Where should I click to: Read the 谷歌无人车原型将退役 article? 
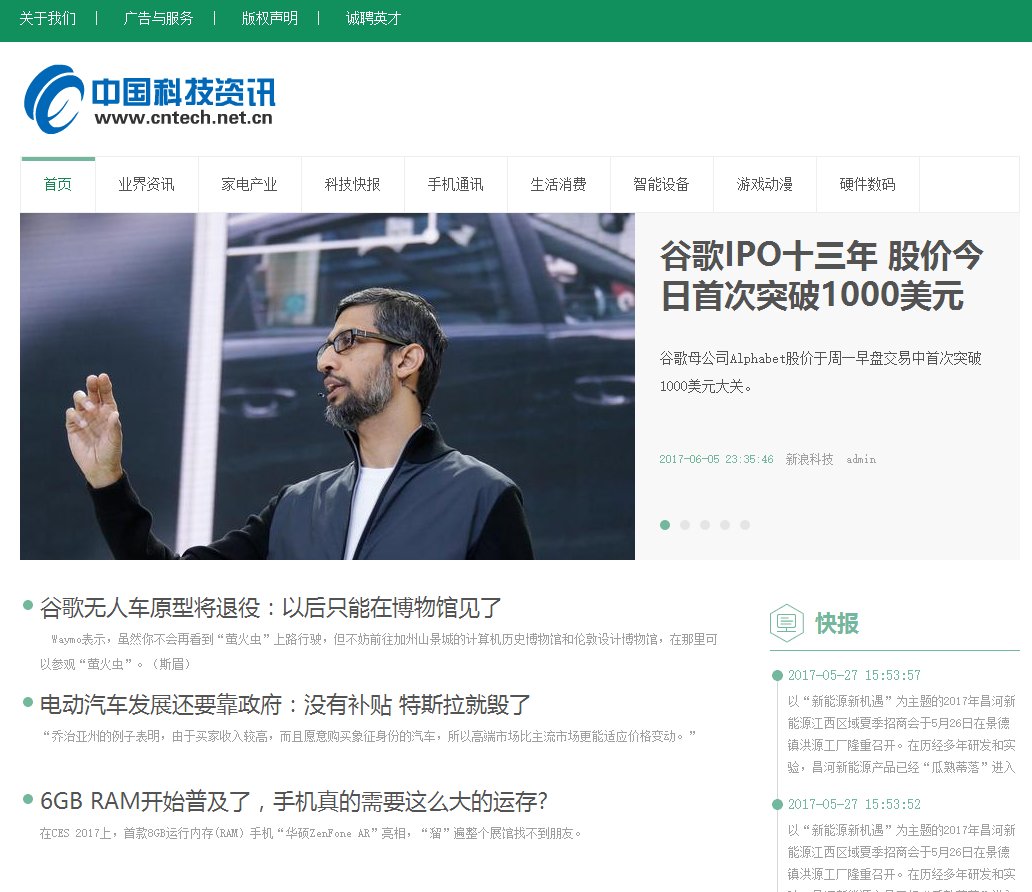pyautogui.click(x=270, y=608)
